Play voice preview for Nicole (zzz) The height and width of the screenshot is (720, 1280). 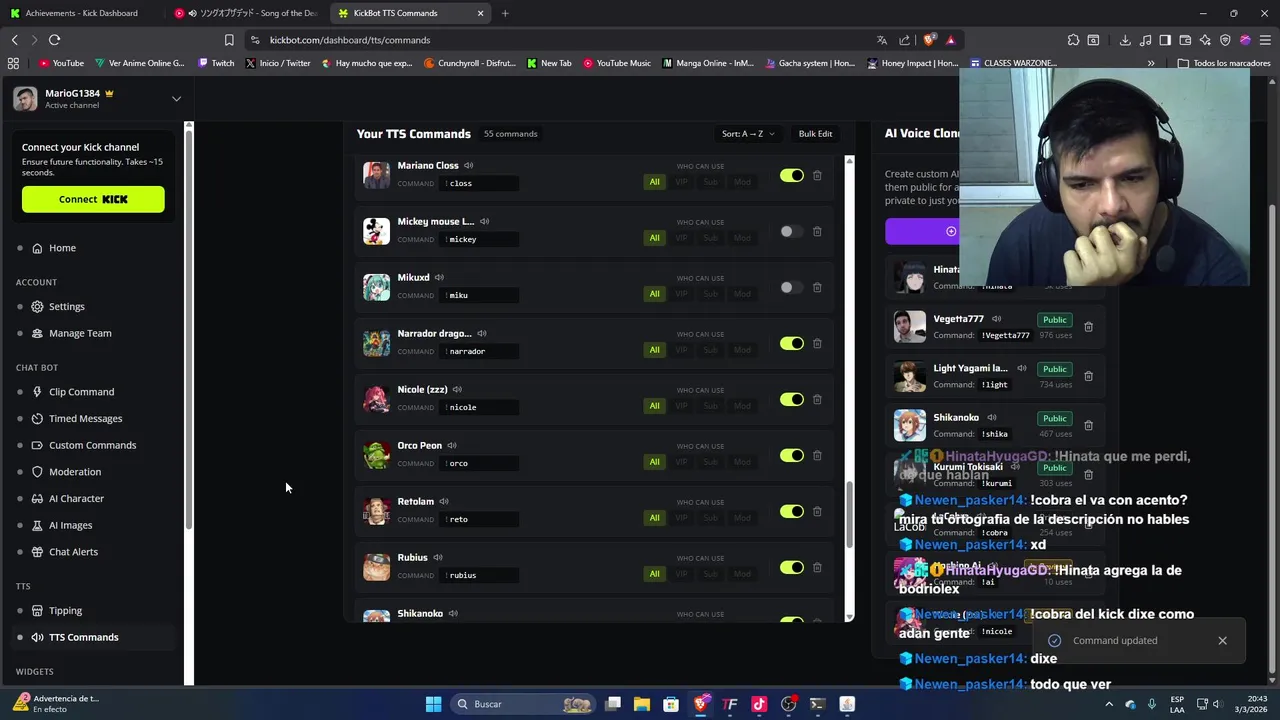point(457,389)
